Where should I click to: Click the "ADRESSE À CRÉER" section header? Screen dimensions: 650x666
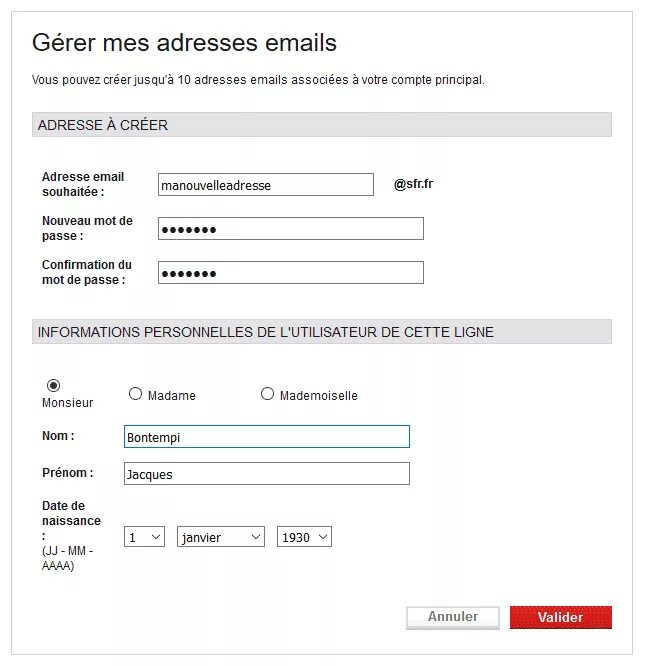[x=103, y=125]
